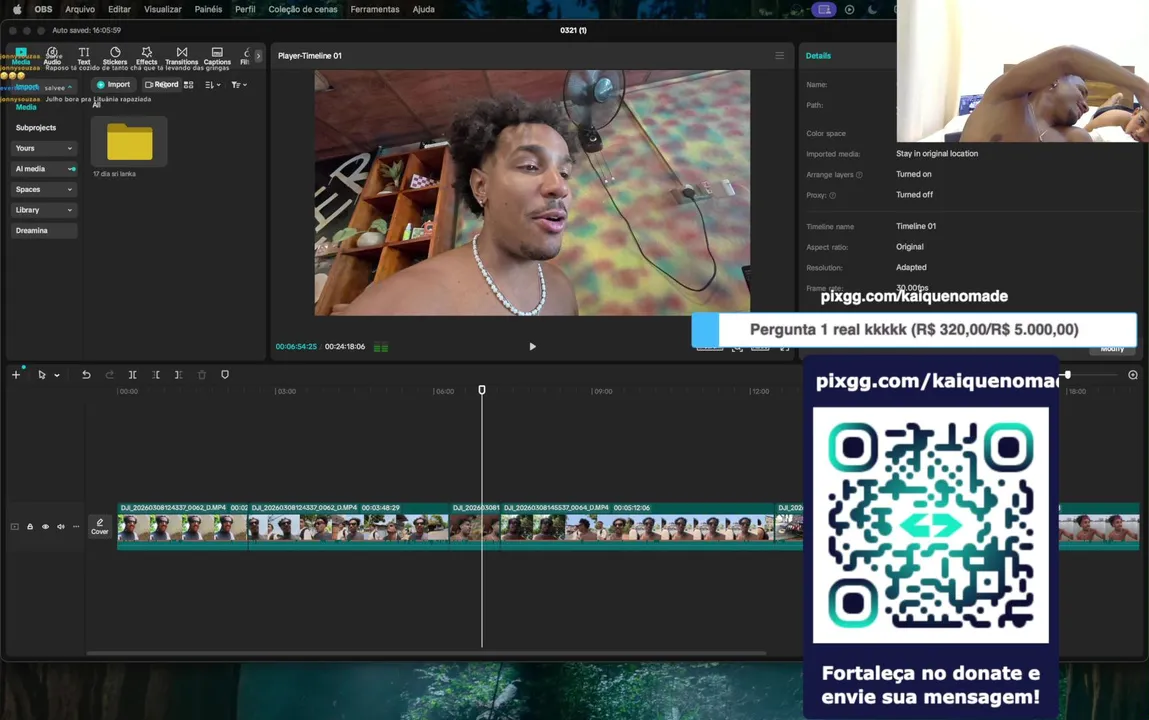Expand the Library dropdown
Screen dimensions: 1149x720
click(x=44, y=209)
